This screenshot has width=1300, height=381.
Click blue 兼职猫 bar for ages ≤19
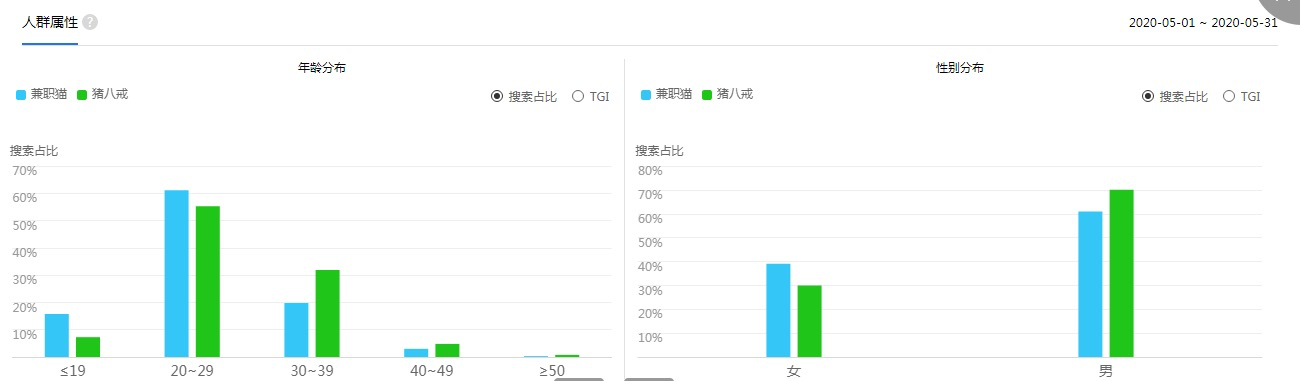click(x=57, y=335)
